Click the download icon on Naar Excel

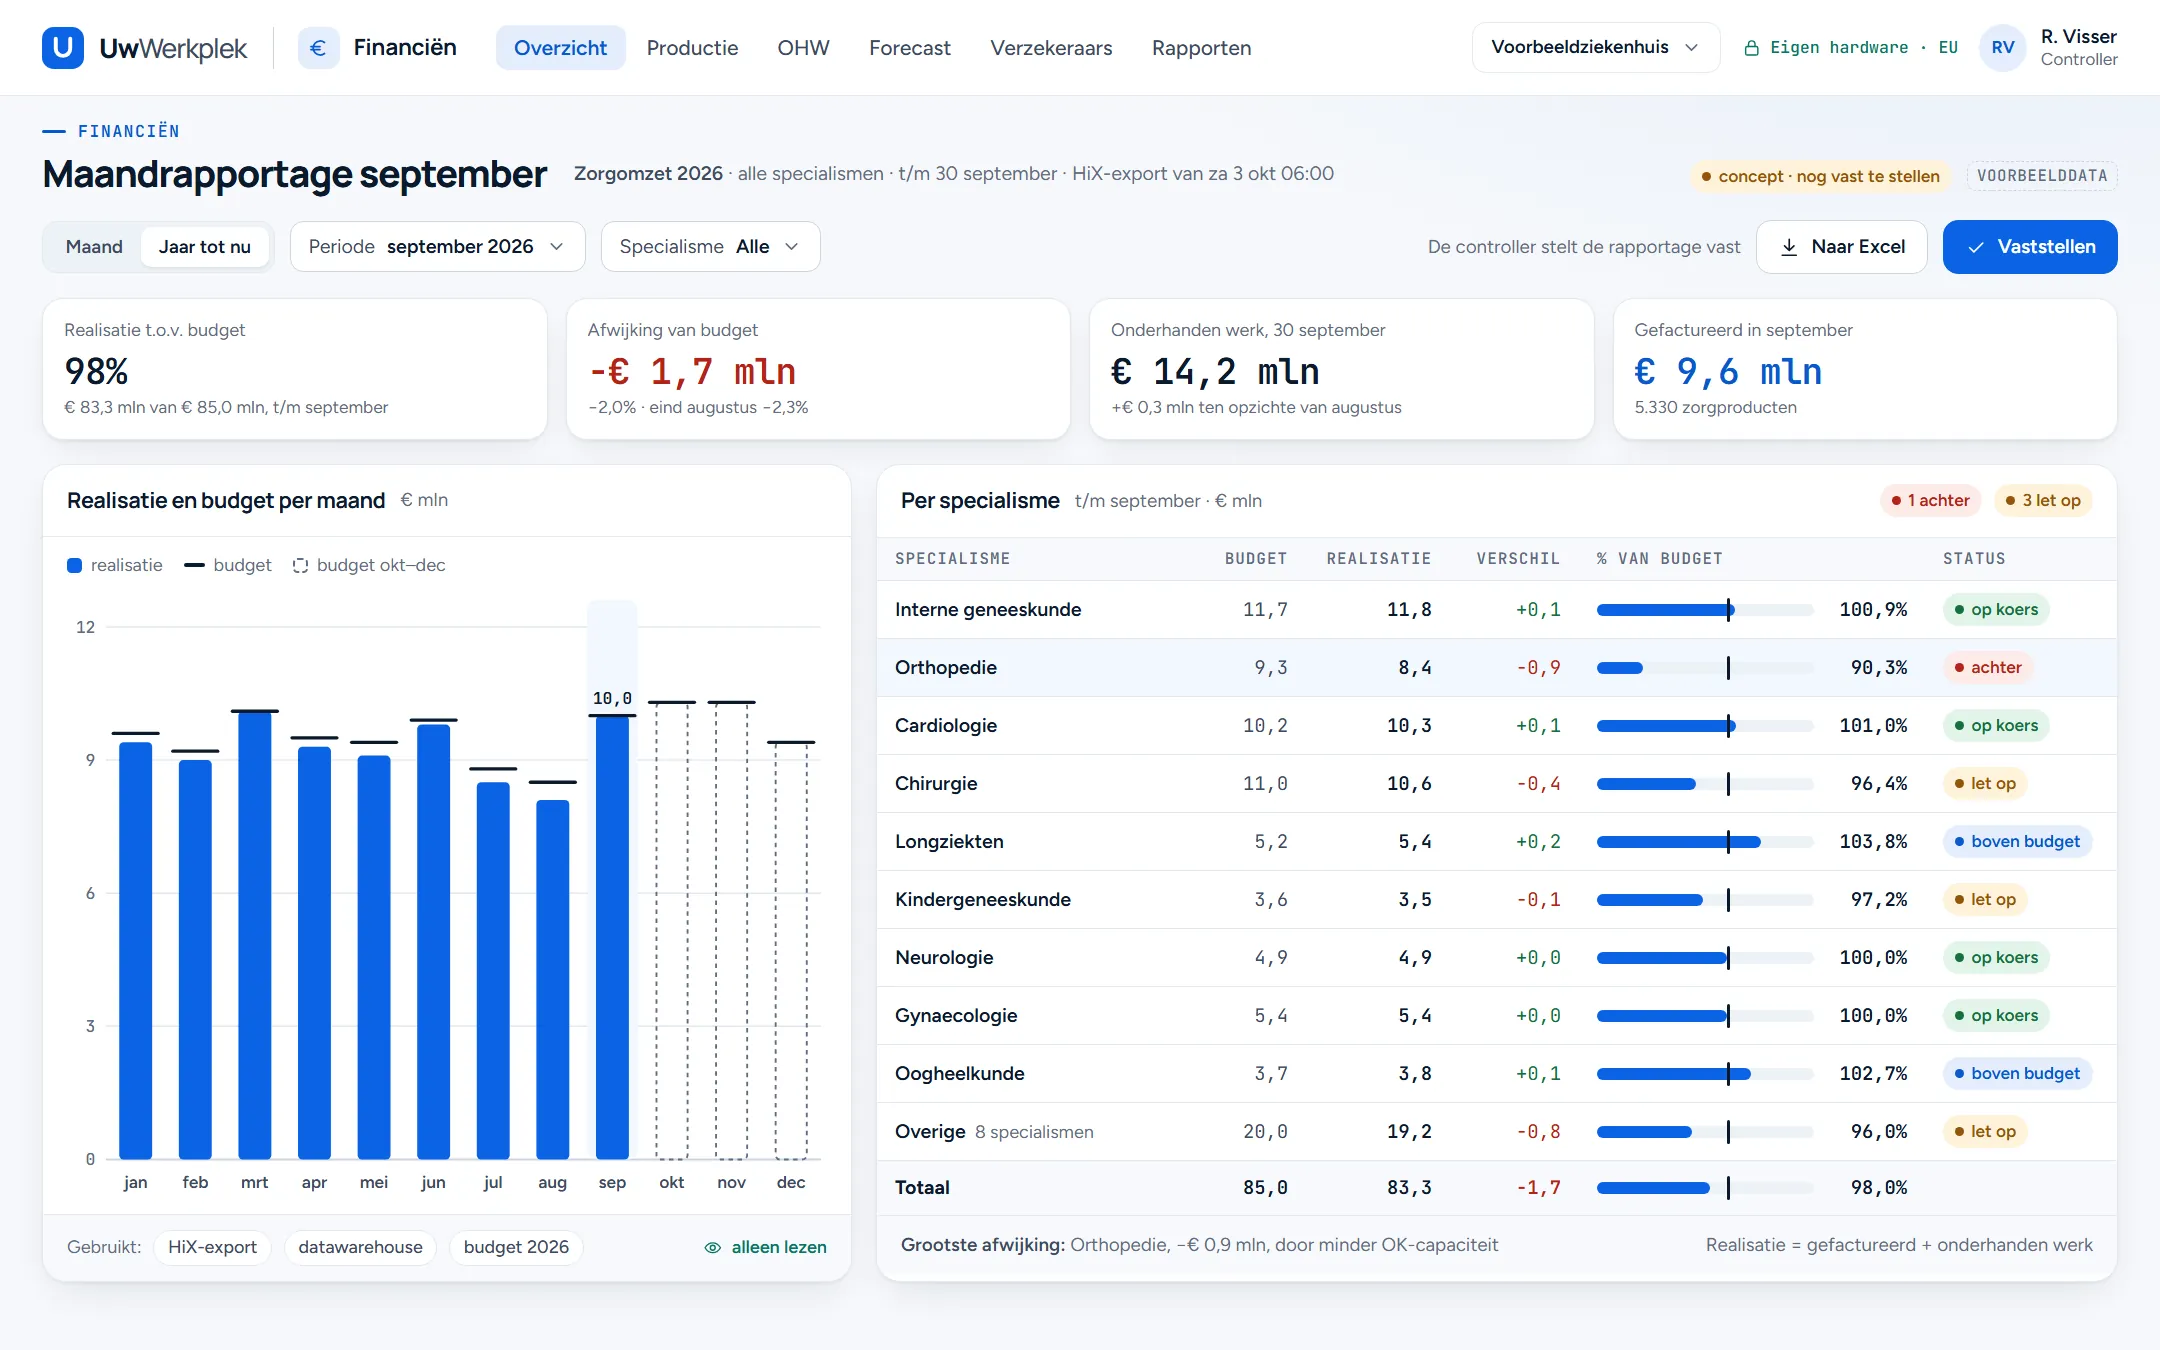[1789, 247]
